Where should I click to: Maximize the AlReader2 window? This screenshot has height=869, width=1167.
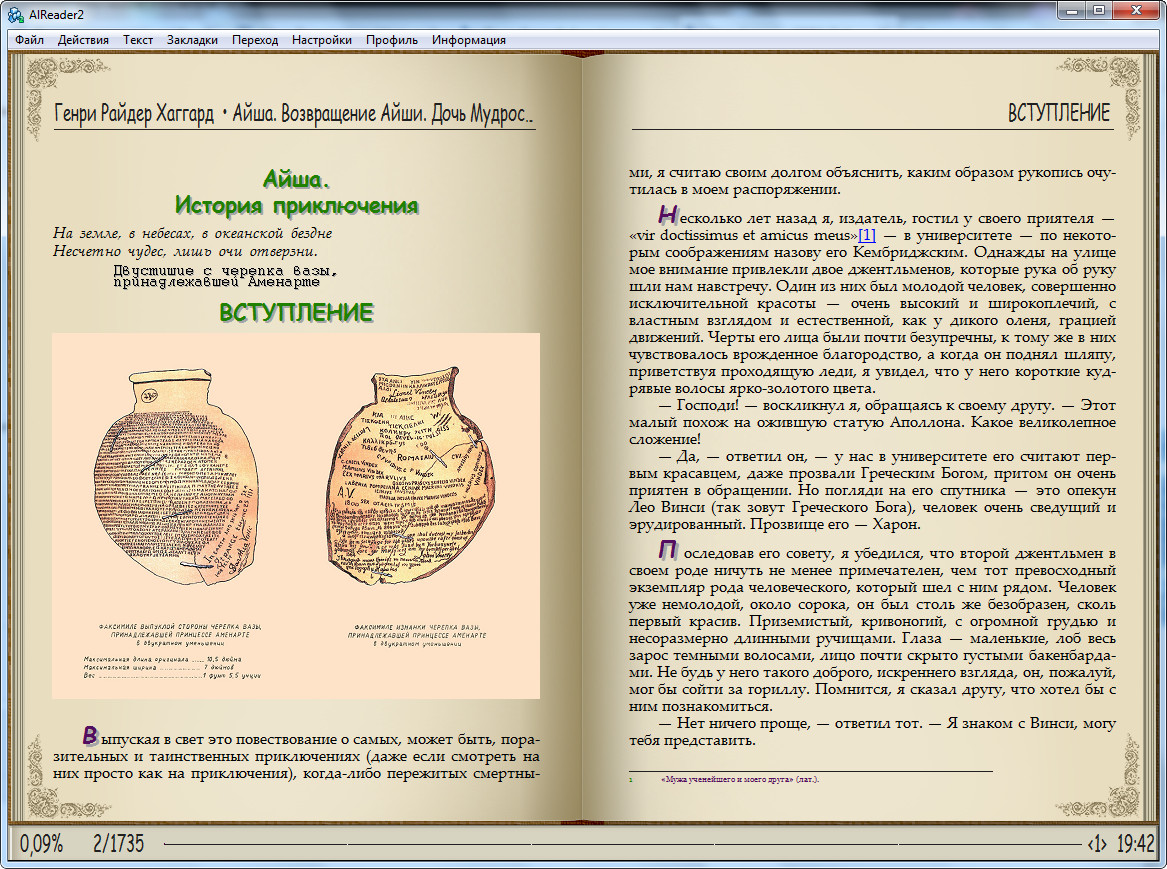coord(1099,10)
